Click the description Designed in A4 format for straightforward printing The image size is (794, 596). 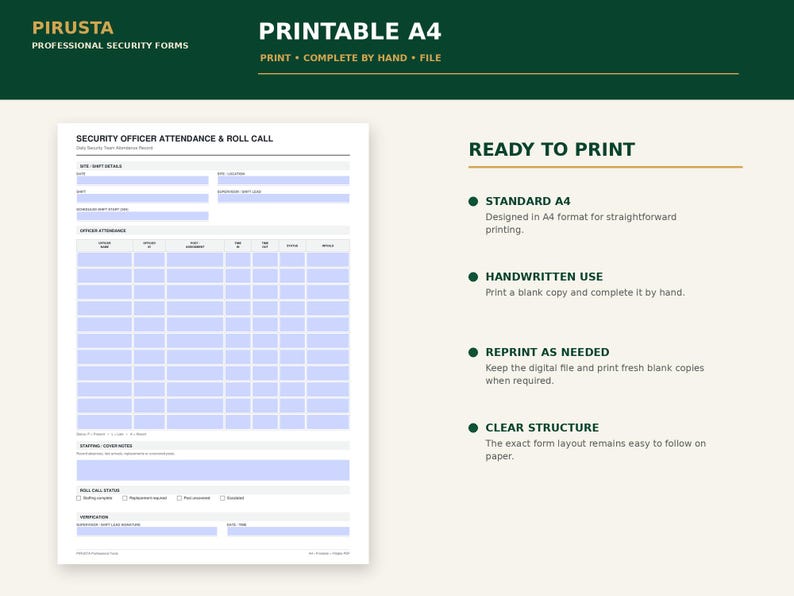tap(581, 223)
